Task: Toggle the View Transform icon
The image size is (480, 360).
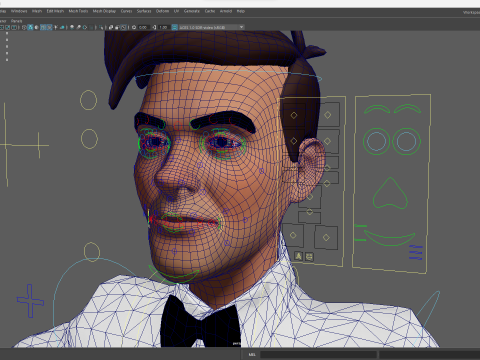Action: (x=174, y=27)
